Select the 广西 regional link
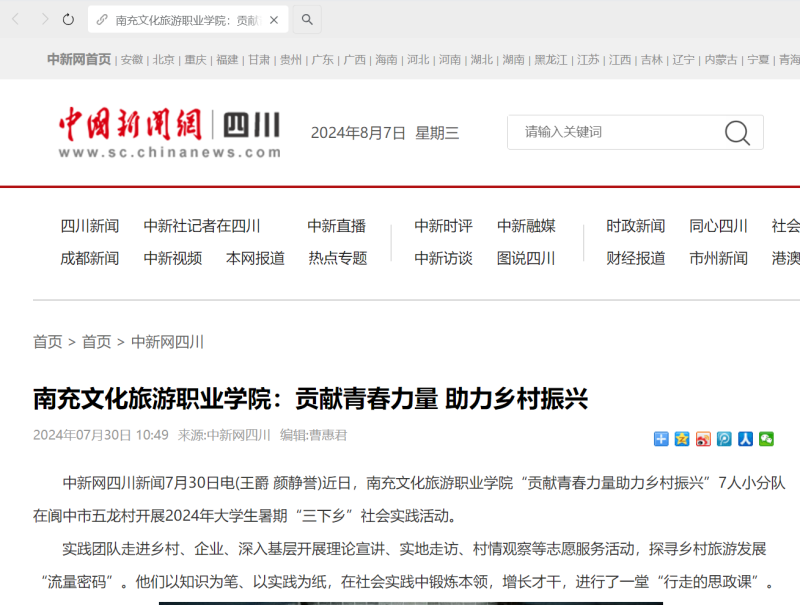 click(x=355, y=60)
